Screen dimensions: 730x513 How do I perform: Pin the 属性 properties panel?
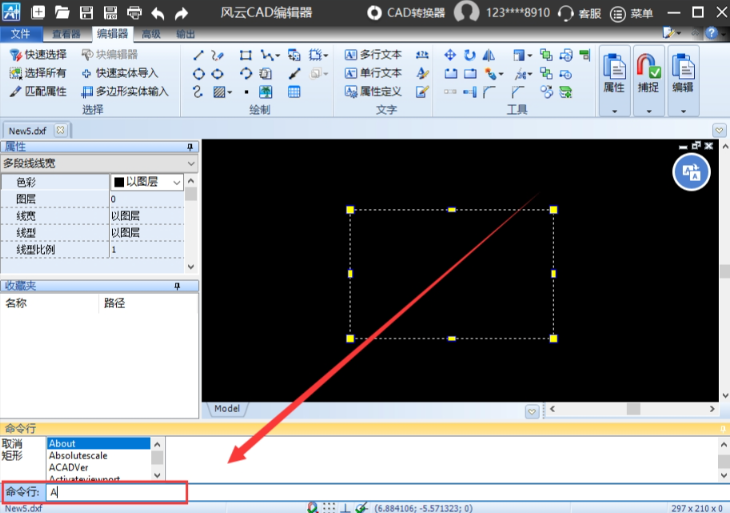[x=190, y=147]
